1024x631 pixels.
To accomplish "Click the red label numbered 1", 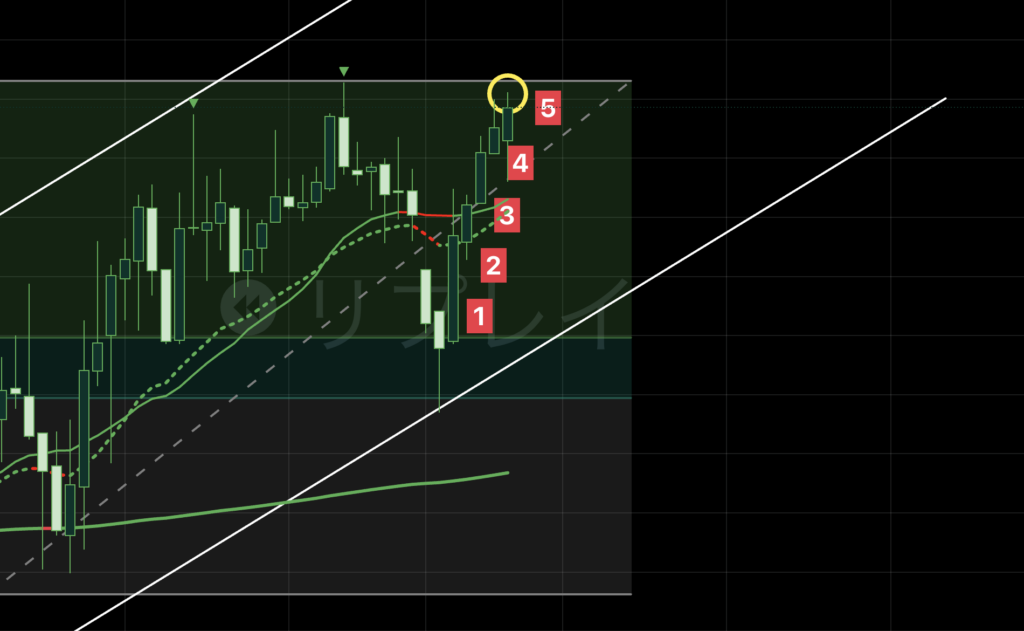I will click(x=479, y=316).
